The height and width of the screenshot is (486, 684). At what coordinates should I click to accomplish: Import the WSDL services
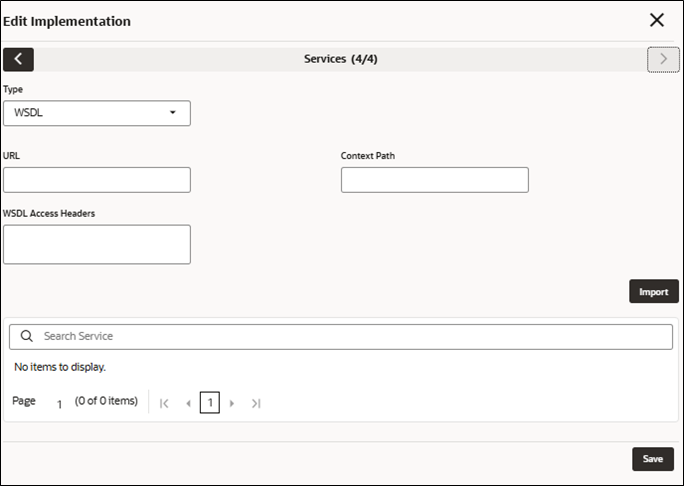pos(653,291)
